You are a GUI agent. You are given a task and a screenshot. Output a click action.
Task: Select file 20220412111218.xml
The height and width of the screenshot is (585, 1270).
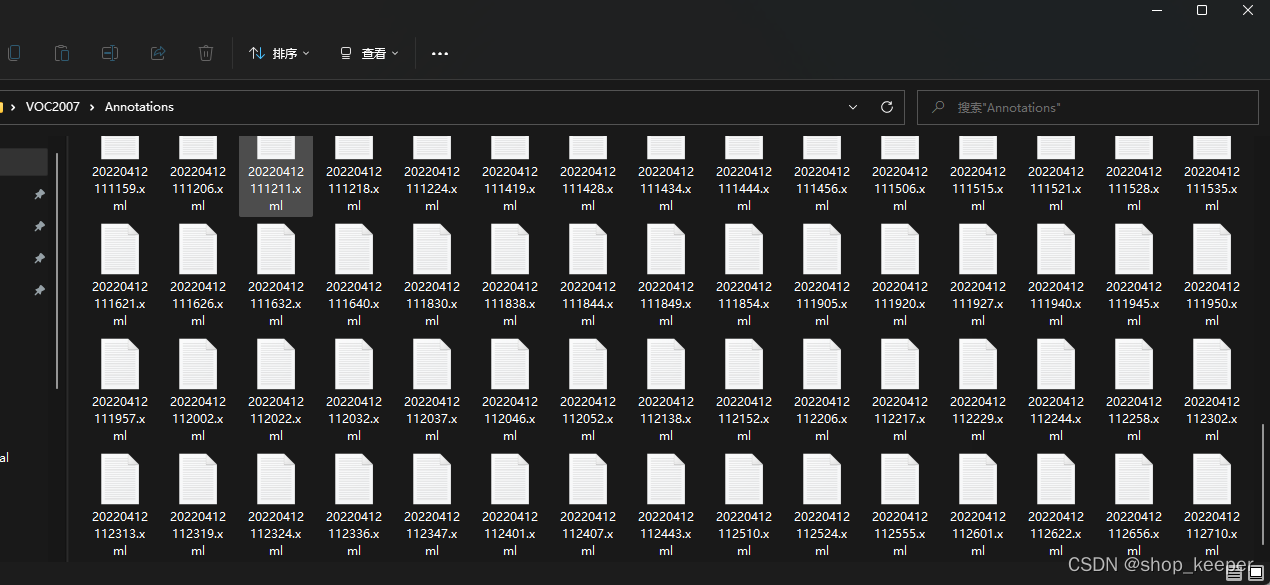click(354, 176)
